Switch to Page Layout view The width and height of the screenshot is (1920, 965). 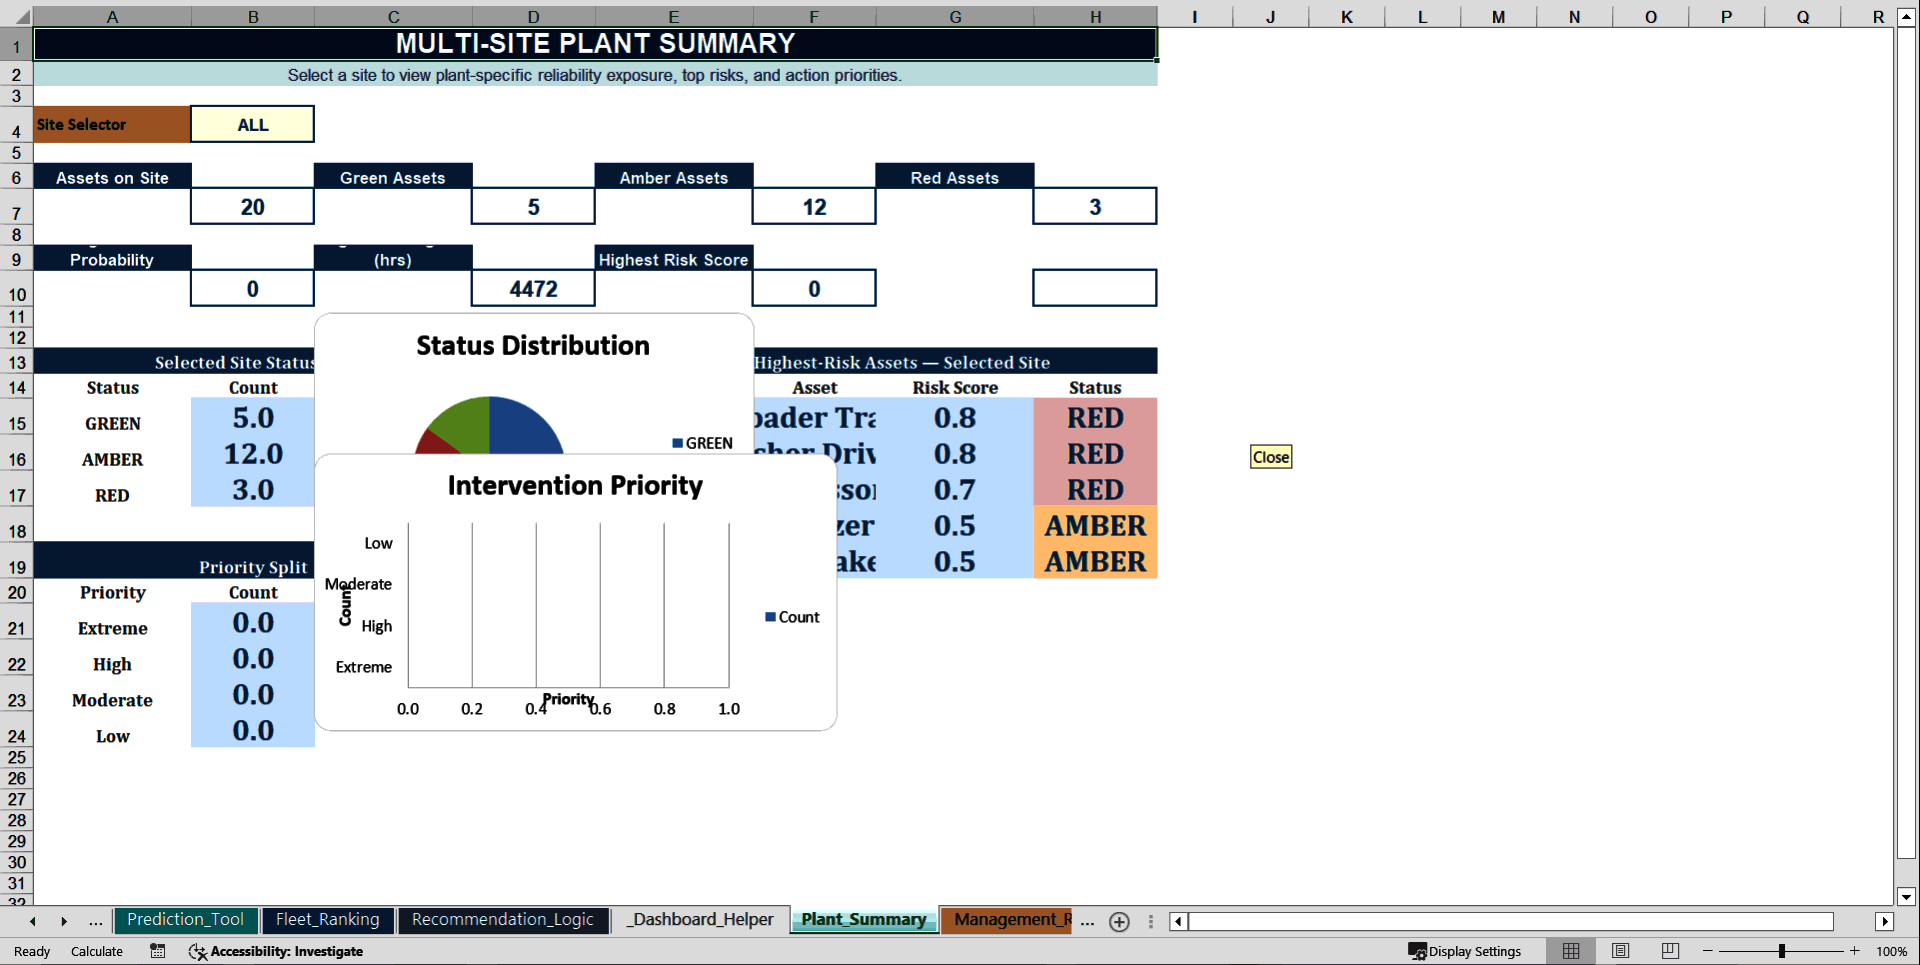pos(1619,951)
